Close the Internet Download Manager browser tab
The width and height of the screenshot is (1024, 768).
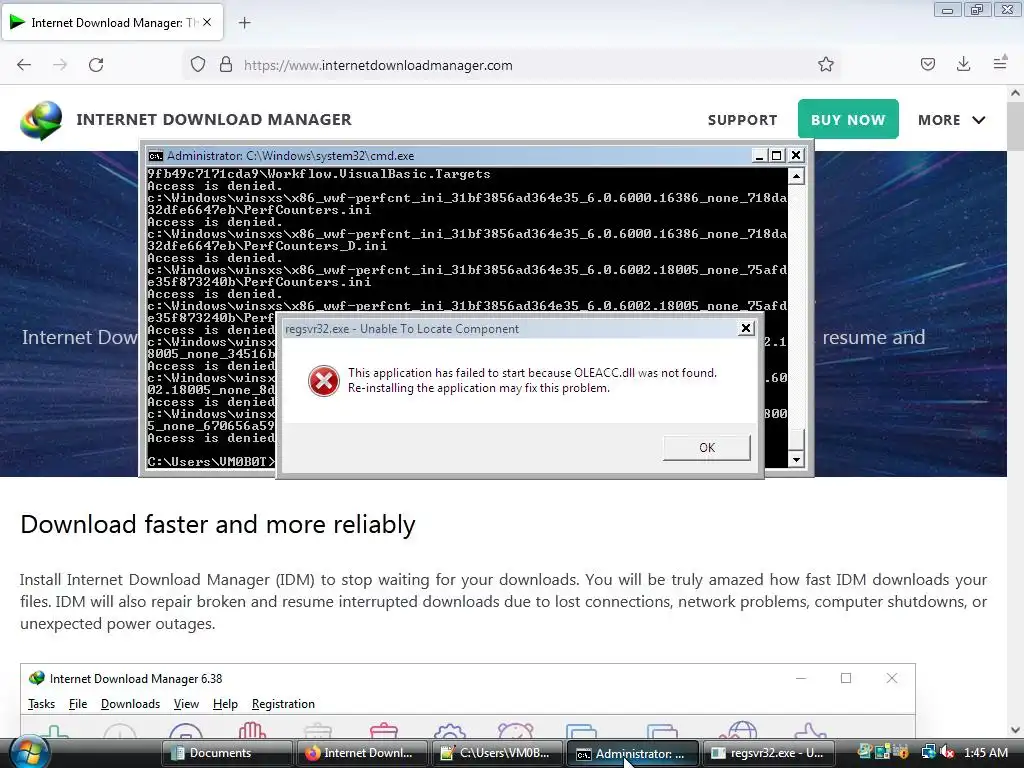click(x=207, y=22)
